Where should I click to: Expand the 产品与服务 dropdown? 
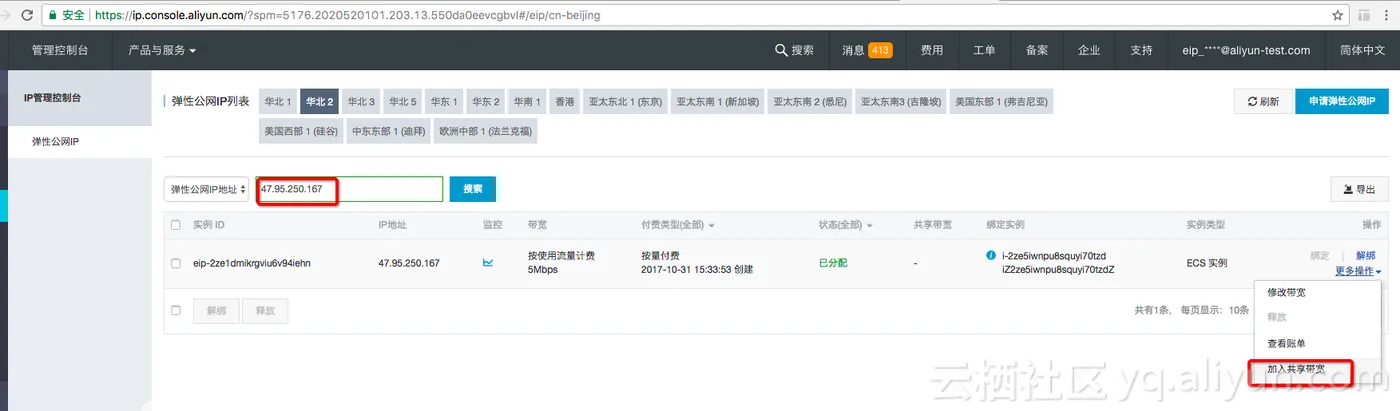(x=162, y=50)
